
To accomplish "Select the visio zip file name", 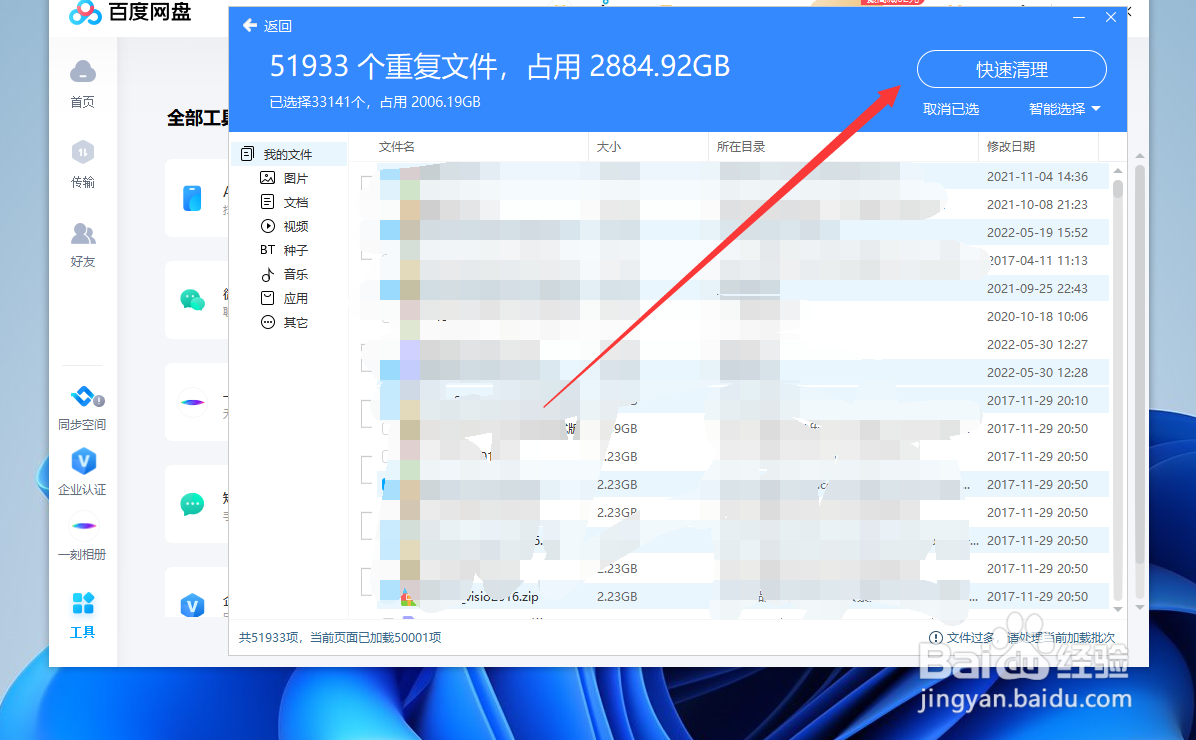I will coord(500,597).
